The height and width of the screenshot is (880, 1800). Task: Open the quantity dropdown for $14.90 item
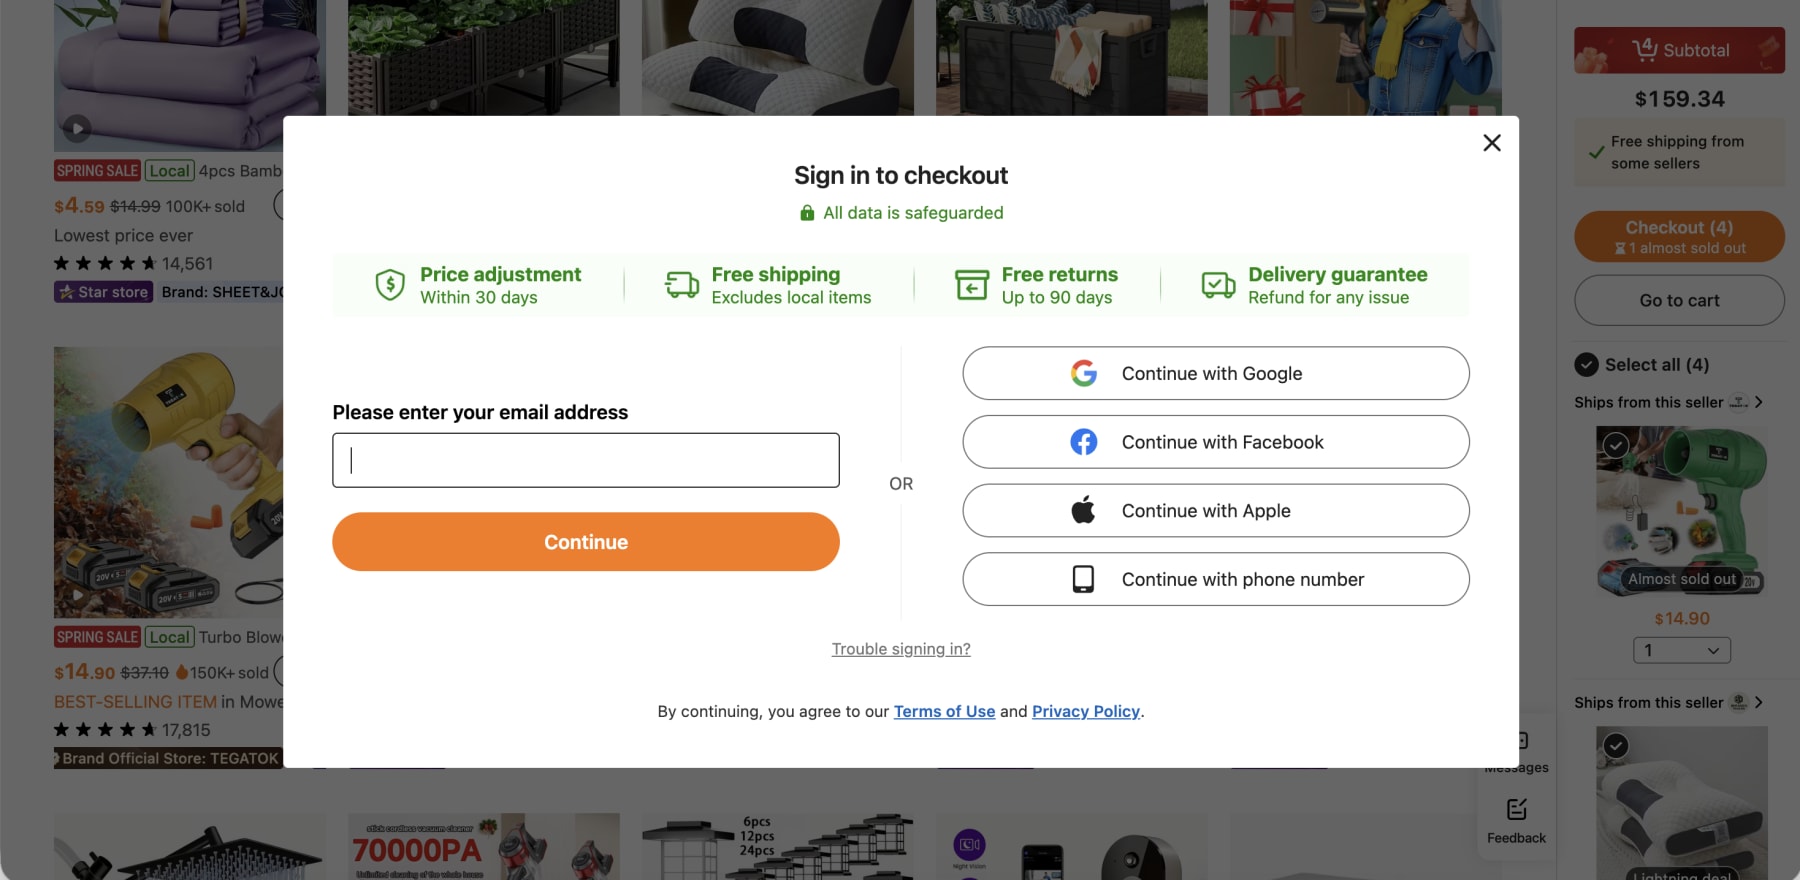pyautogui.click(x=1682, y=650)
